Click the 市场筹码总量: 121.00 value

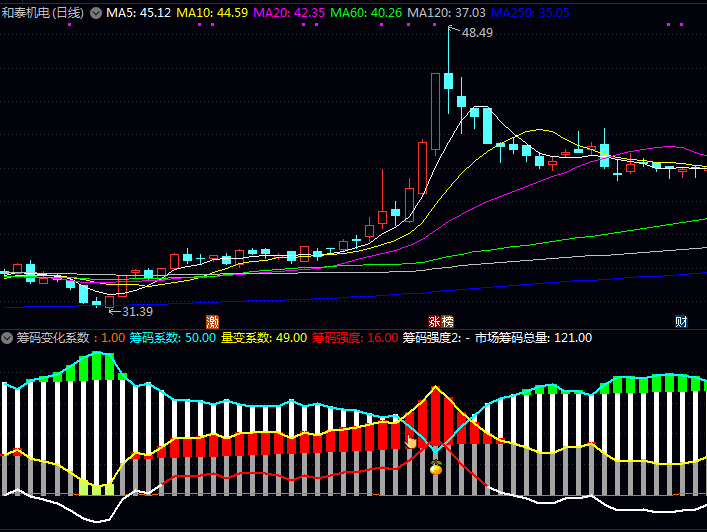pos(533,338)
